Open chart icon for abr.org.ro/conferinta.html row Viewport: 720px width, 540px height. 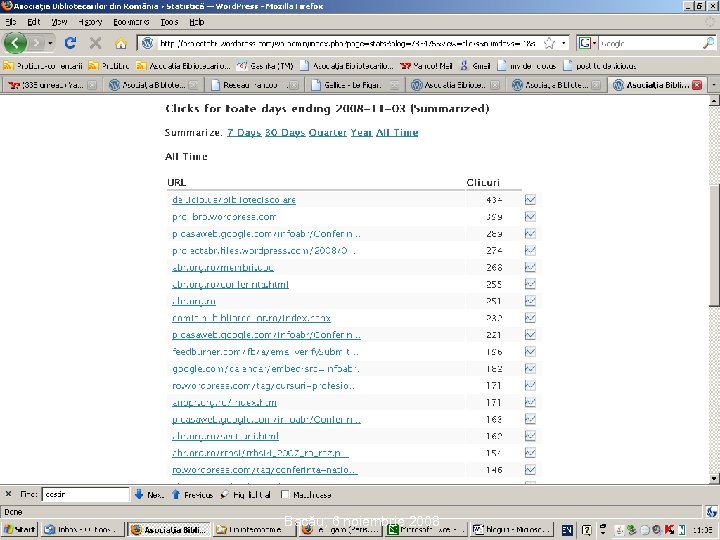[x=530, y=284]
